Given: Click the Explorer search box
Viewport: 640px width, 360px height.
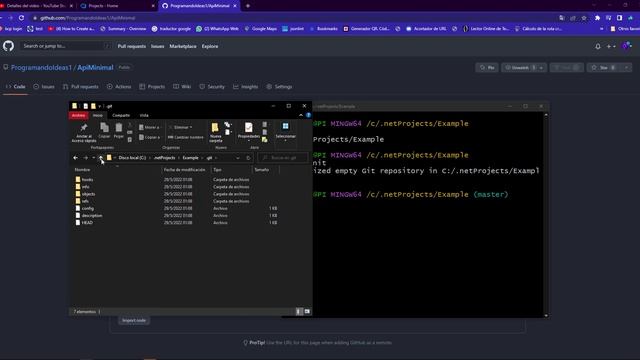Looking at the screenshot, I should (x=283, y=158).
